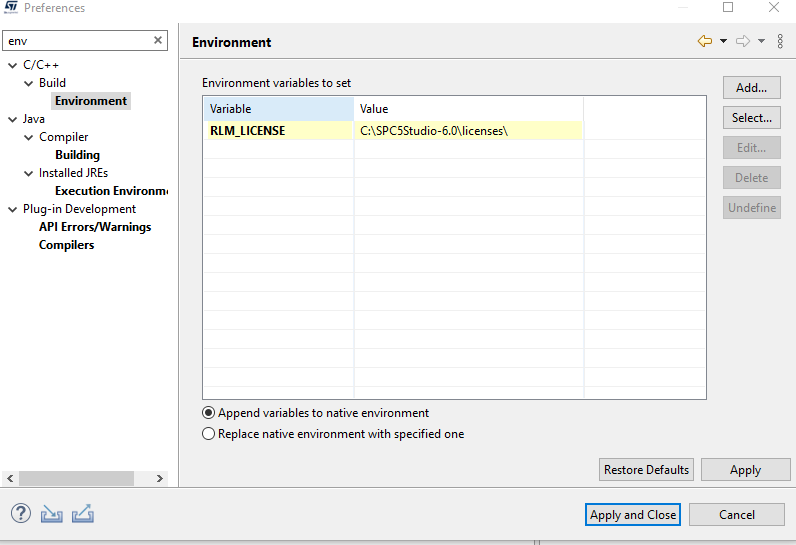Click the right scroll arrow in tree pane
This screenshot has height=545, width=796.
click(159, 479)
